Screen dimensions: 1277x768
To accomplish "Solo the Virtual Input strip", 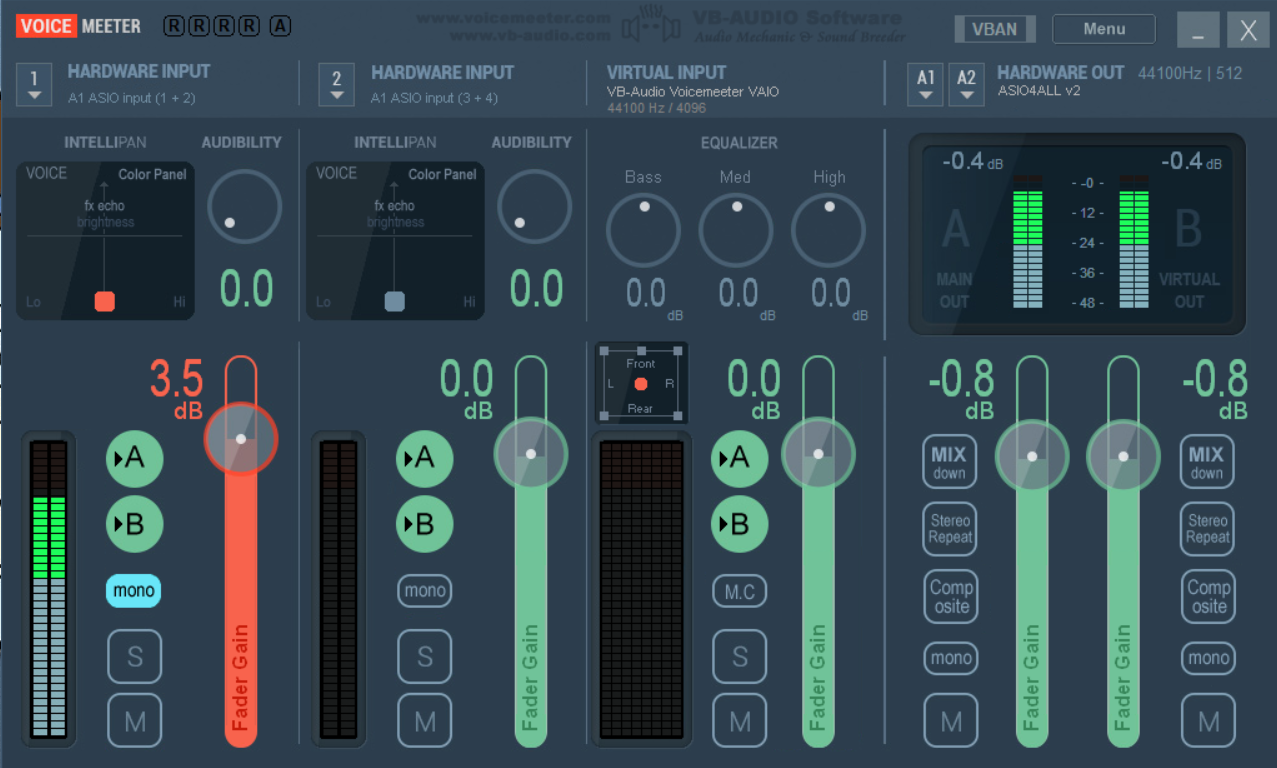I will (x=740, y=657).
